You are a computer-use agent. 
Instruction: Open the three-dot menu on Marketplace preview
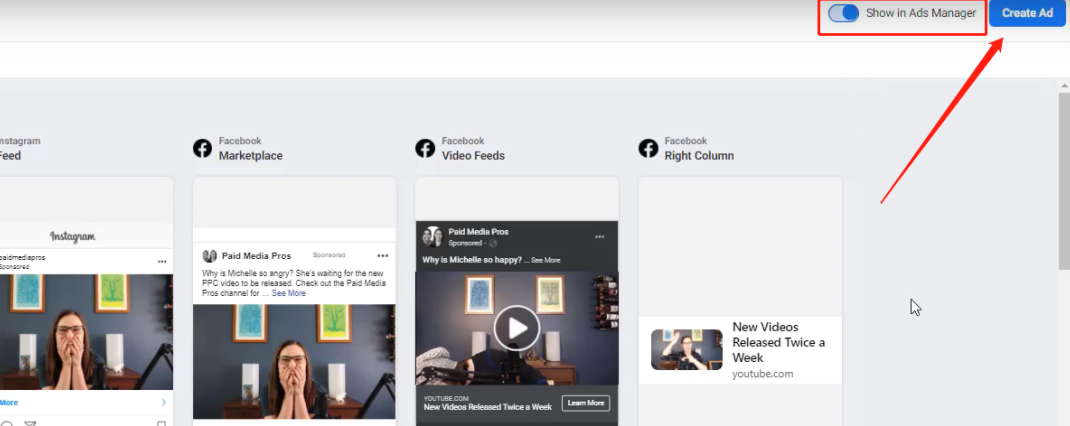pyautogui.click(x=383, y=256)
